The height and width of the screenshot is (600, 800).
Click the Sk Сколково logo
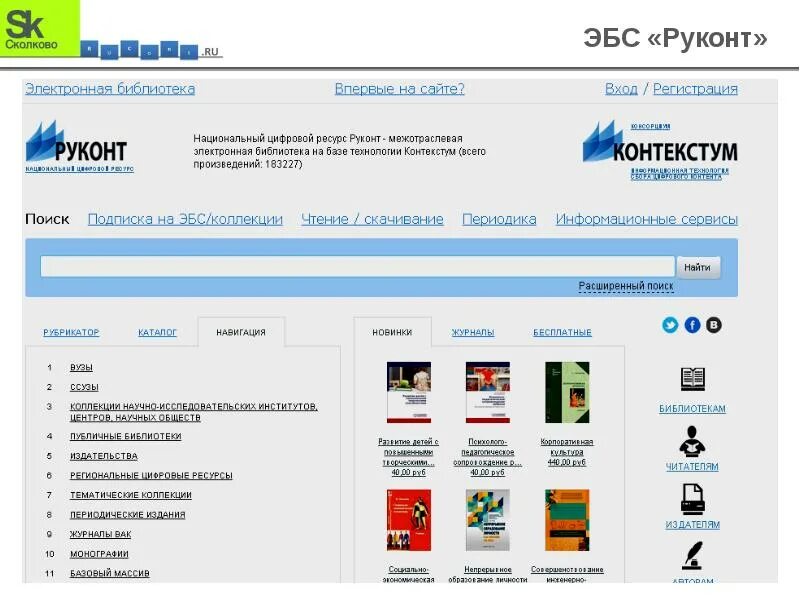tap(40, 28)
